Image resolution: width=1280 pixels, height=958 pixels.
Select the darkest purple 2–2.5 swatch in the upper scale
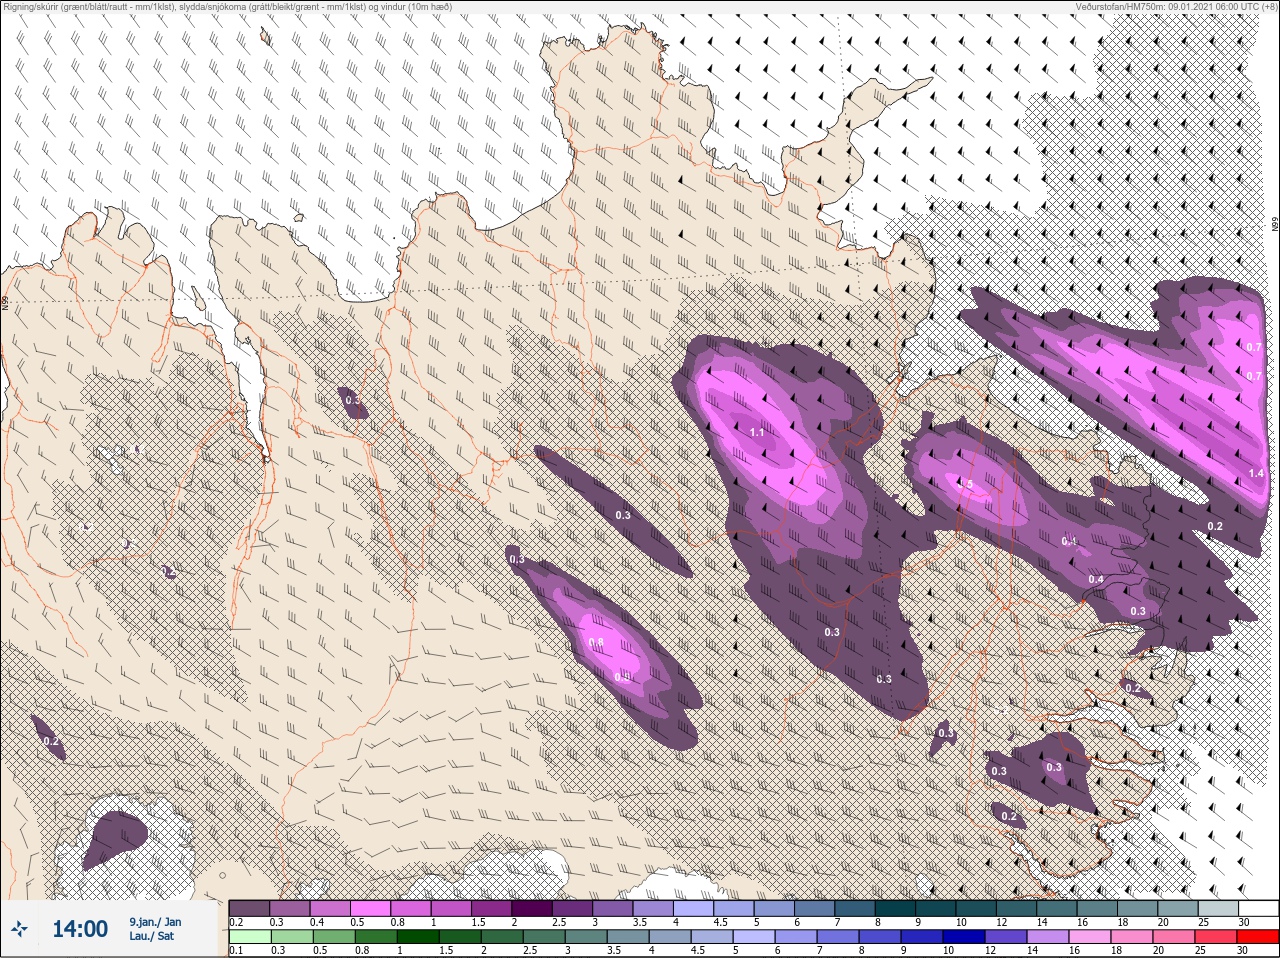pyautogui.click(x=532, y=908)
